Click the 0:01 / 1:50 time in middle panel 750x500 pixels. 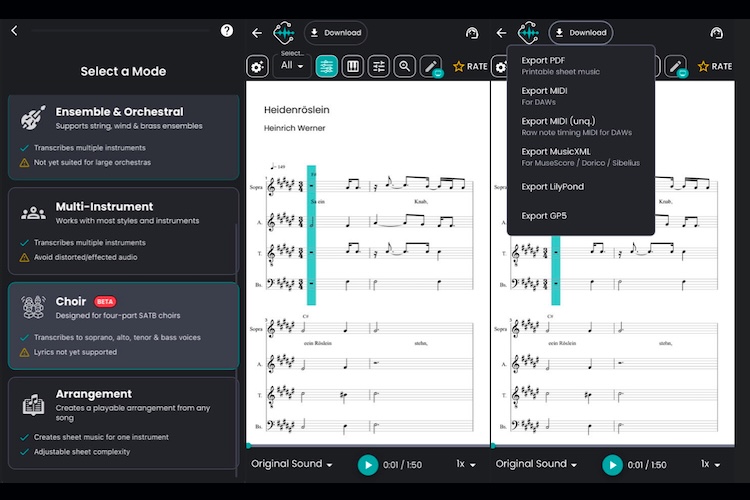[x=402, y=465]
